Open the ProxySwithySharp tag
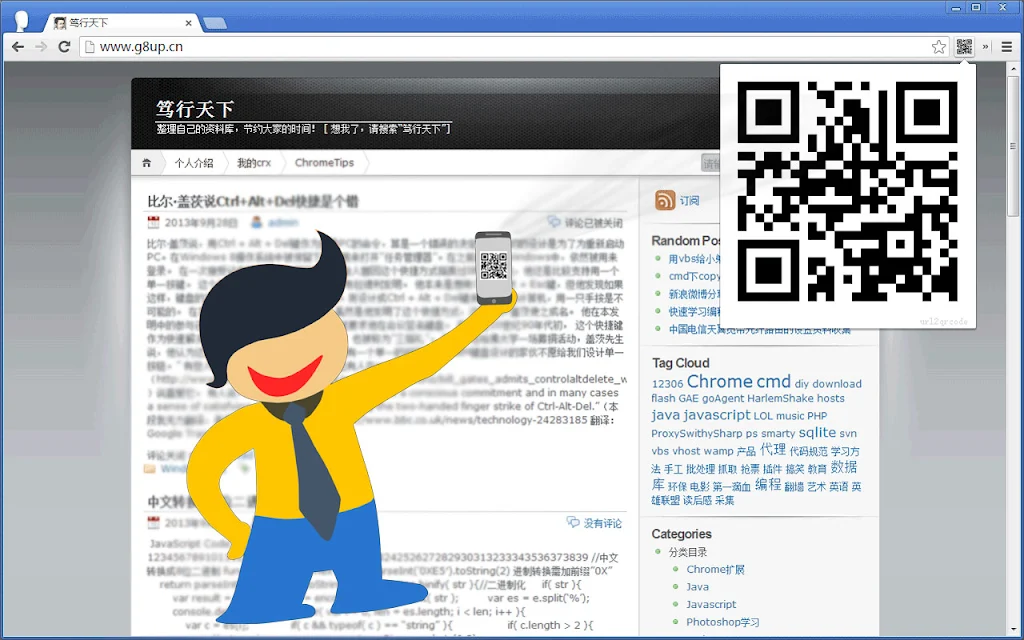Viewport: 1024px width, 640px height. click(x=696, y=434)
